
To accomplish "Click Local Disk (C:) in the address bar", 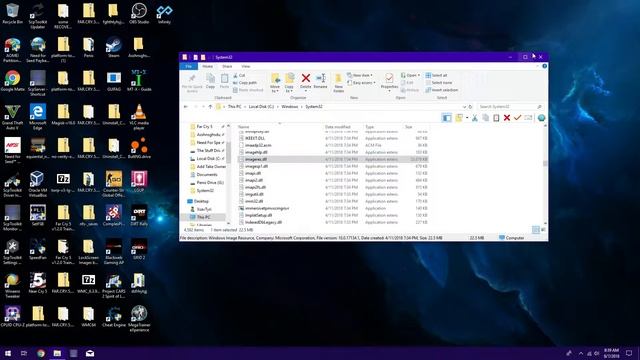I will (261, 107).
